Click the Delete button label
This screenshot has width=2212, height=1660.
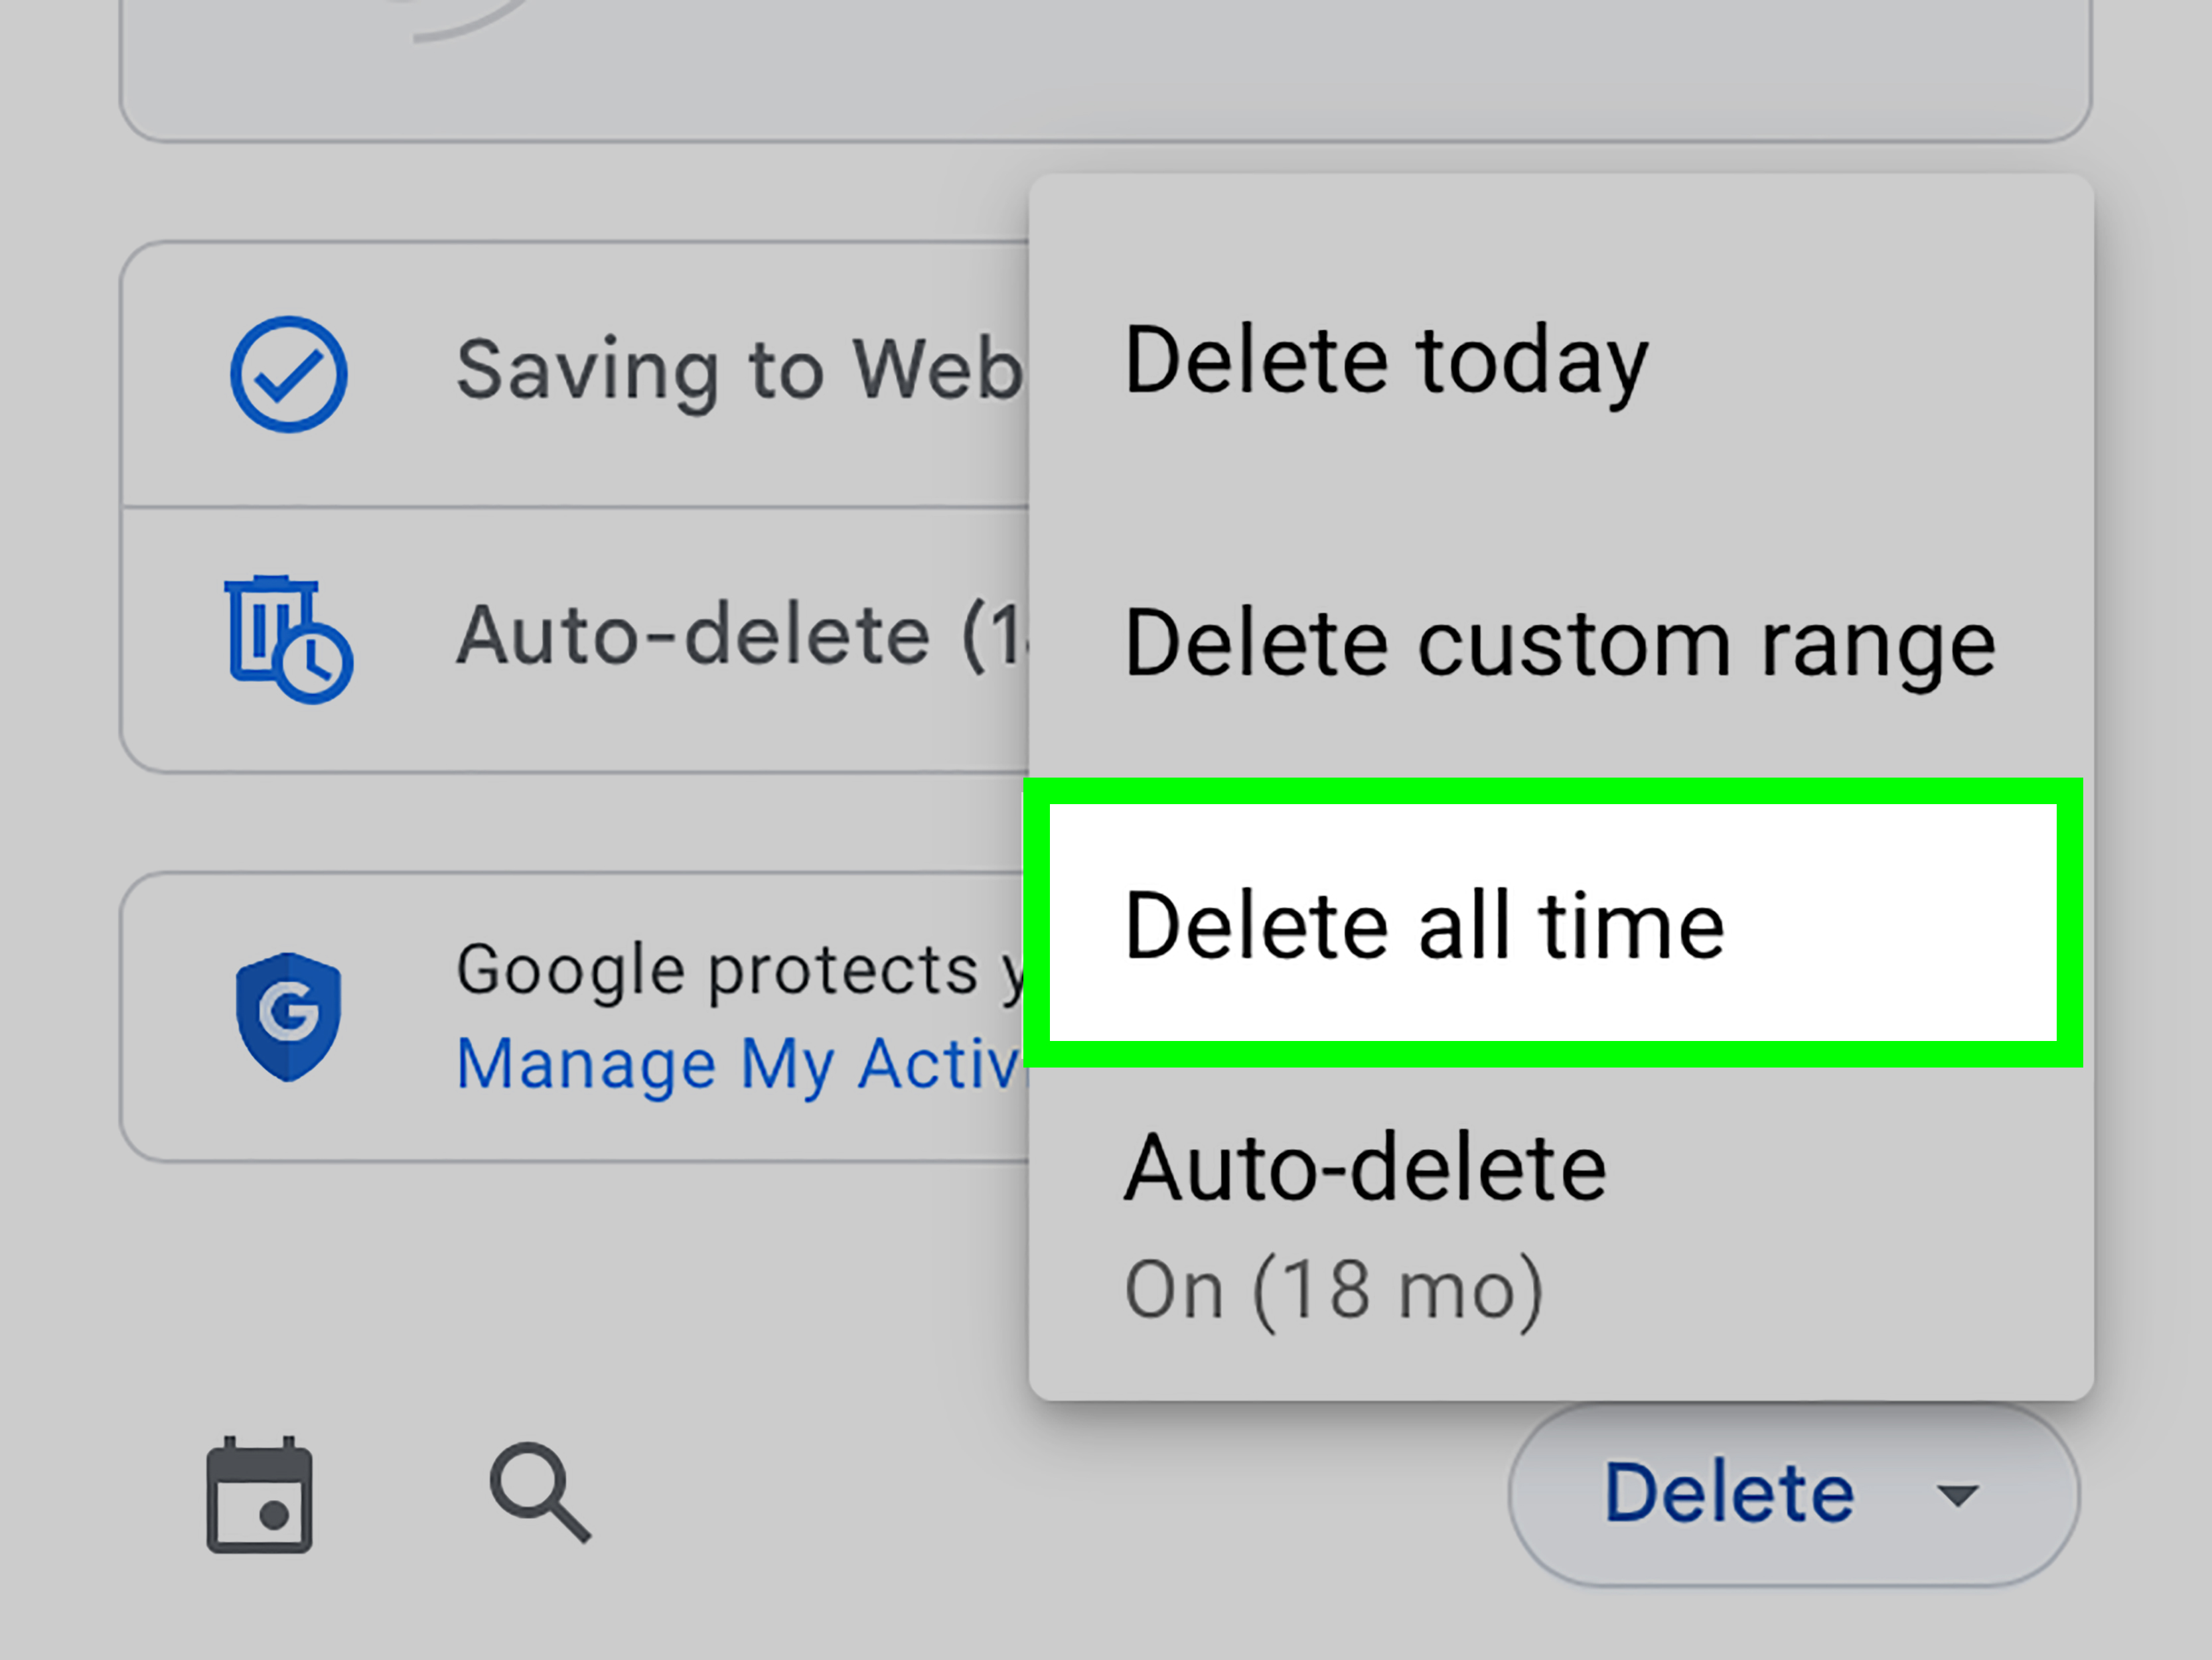click(x=1729, y=1493)
